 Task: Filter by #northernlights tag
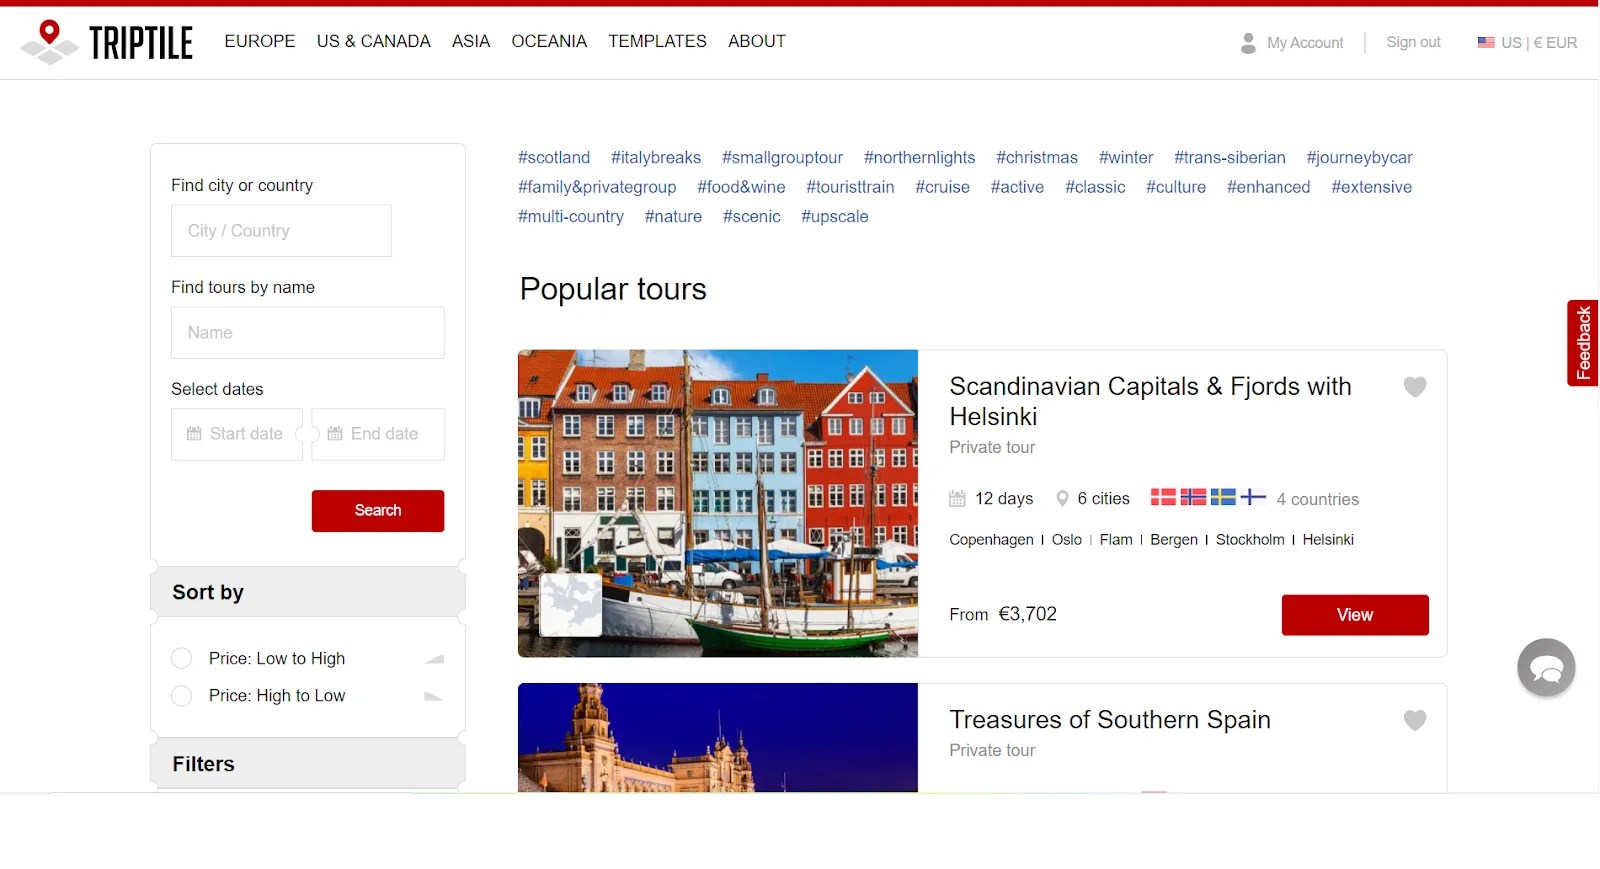[x=920, y=158]
